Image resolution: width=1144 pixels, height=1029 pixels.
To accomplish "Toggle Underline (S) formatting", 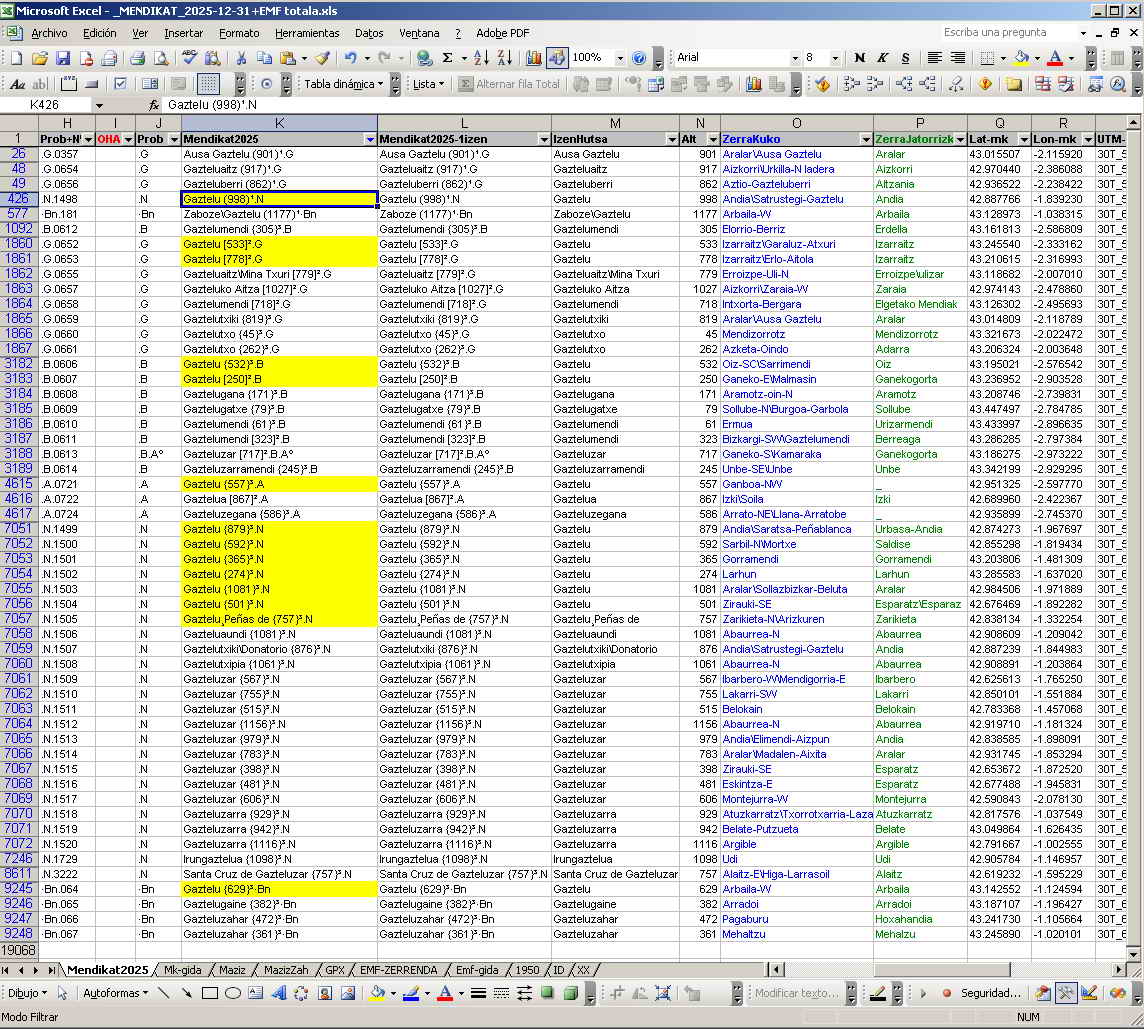I will click(905, 58).
